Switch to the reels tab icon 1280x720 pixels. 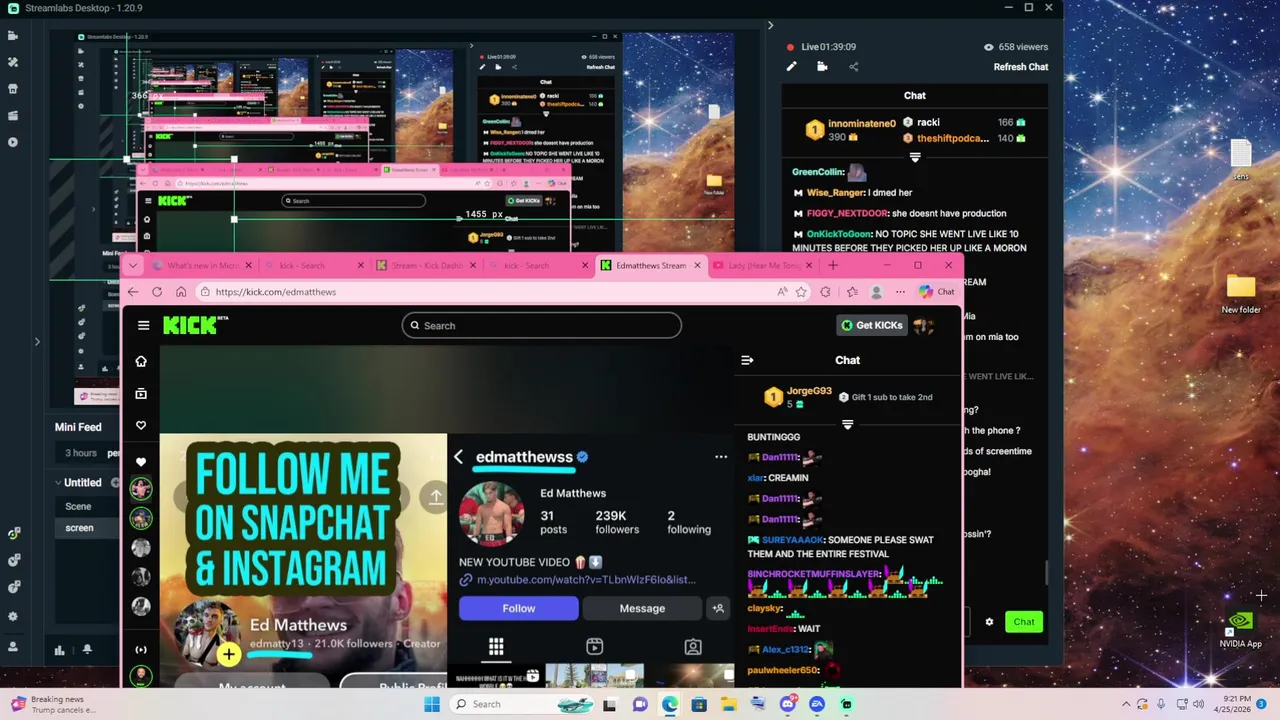click(594, 646)
